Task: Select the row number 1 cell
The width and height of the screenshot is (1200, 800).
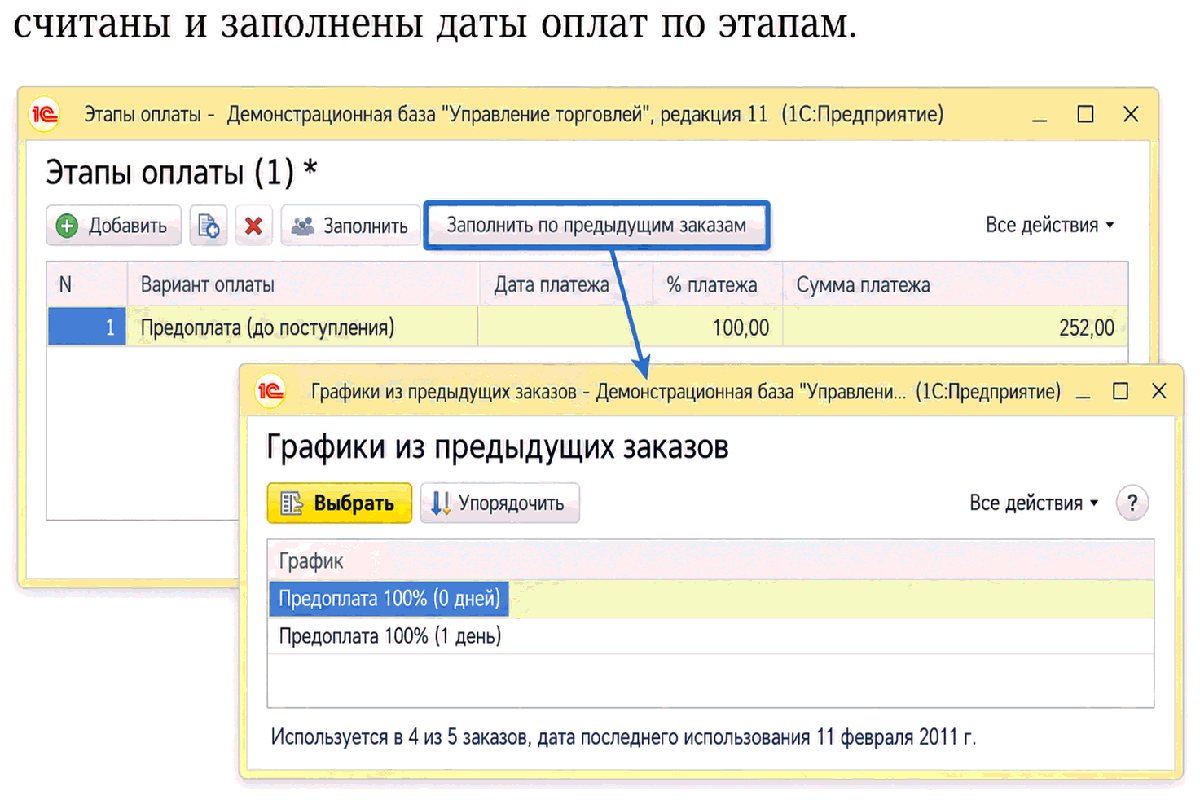Action: (x=87, y=327)
